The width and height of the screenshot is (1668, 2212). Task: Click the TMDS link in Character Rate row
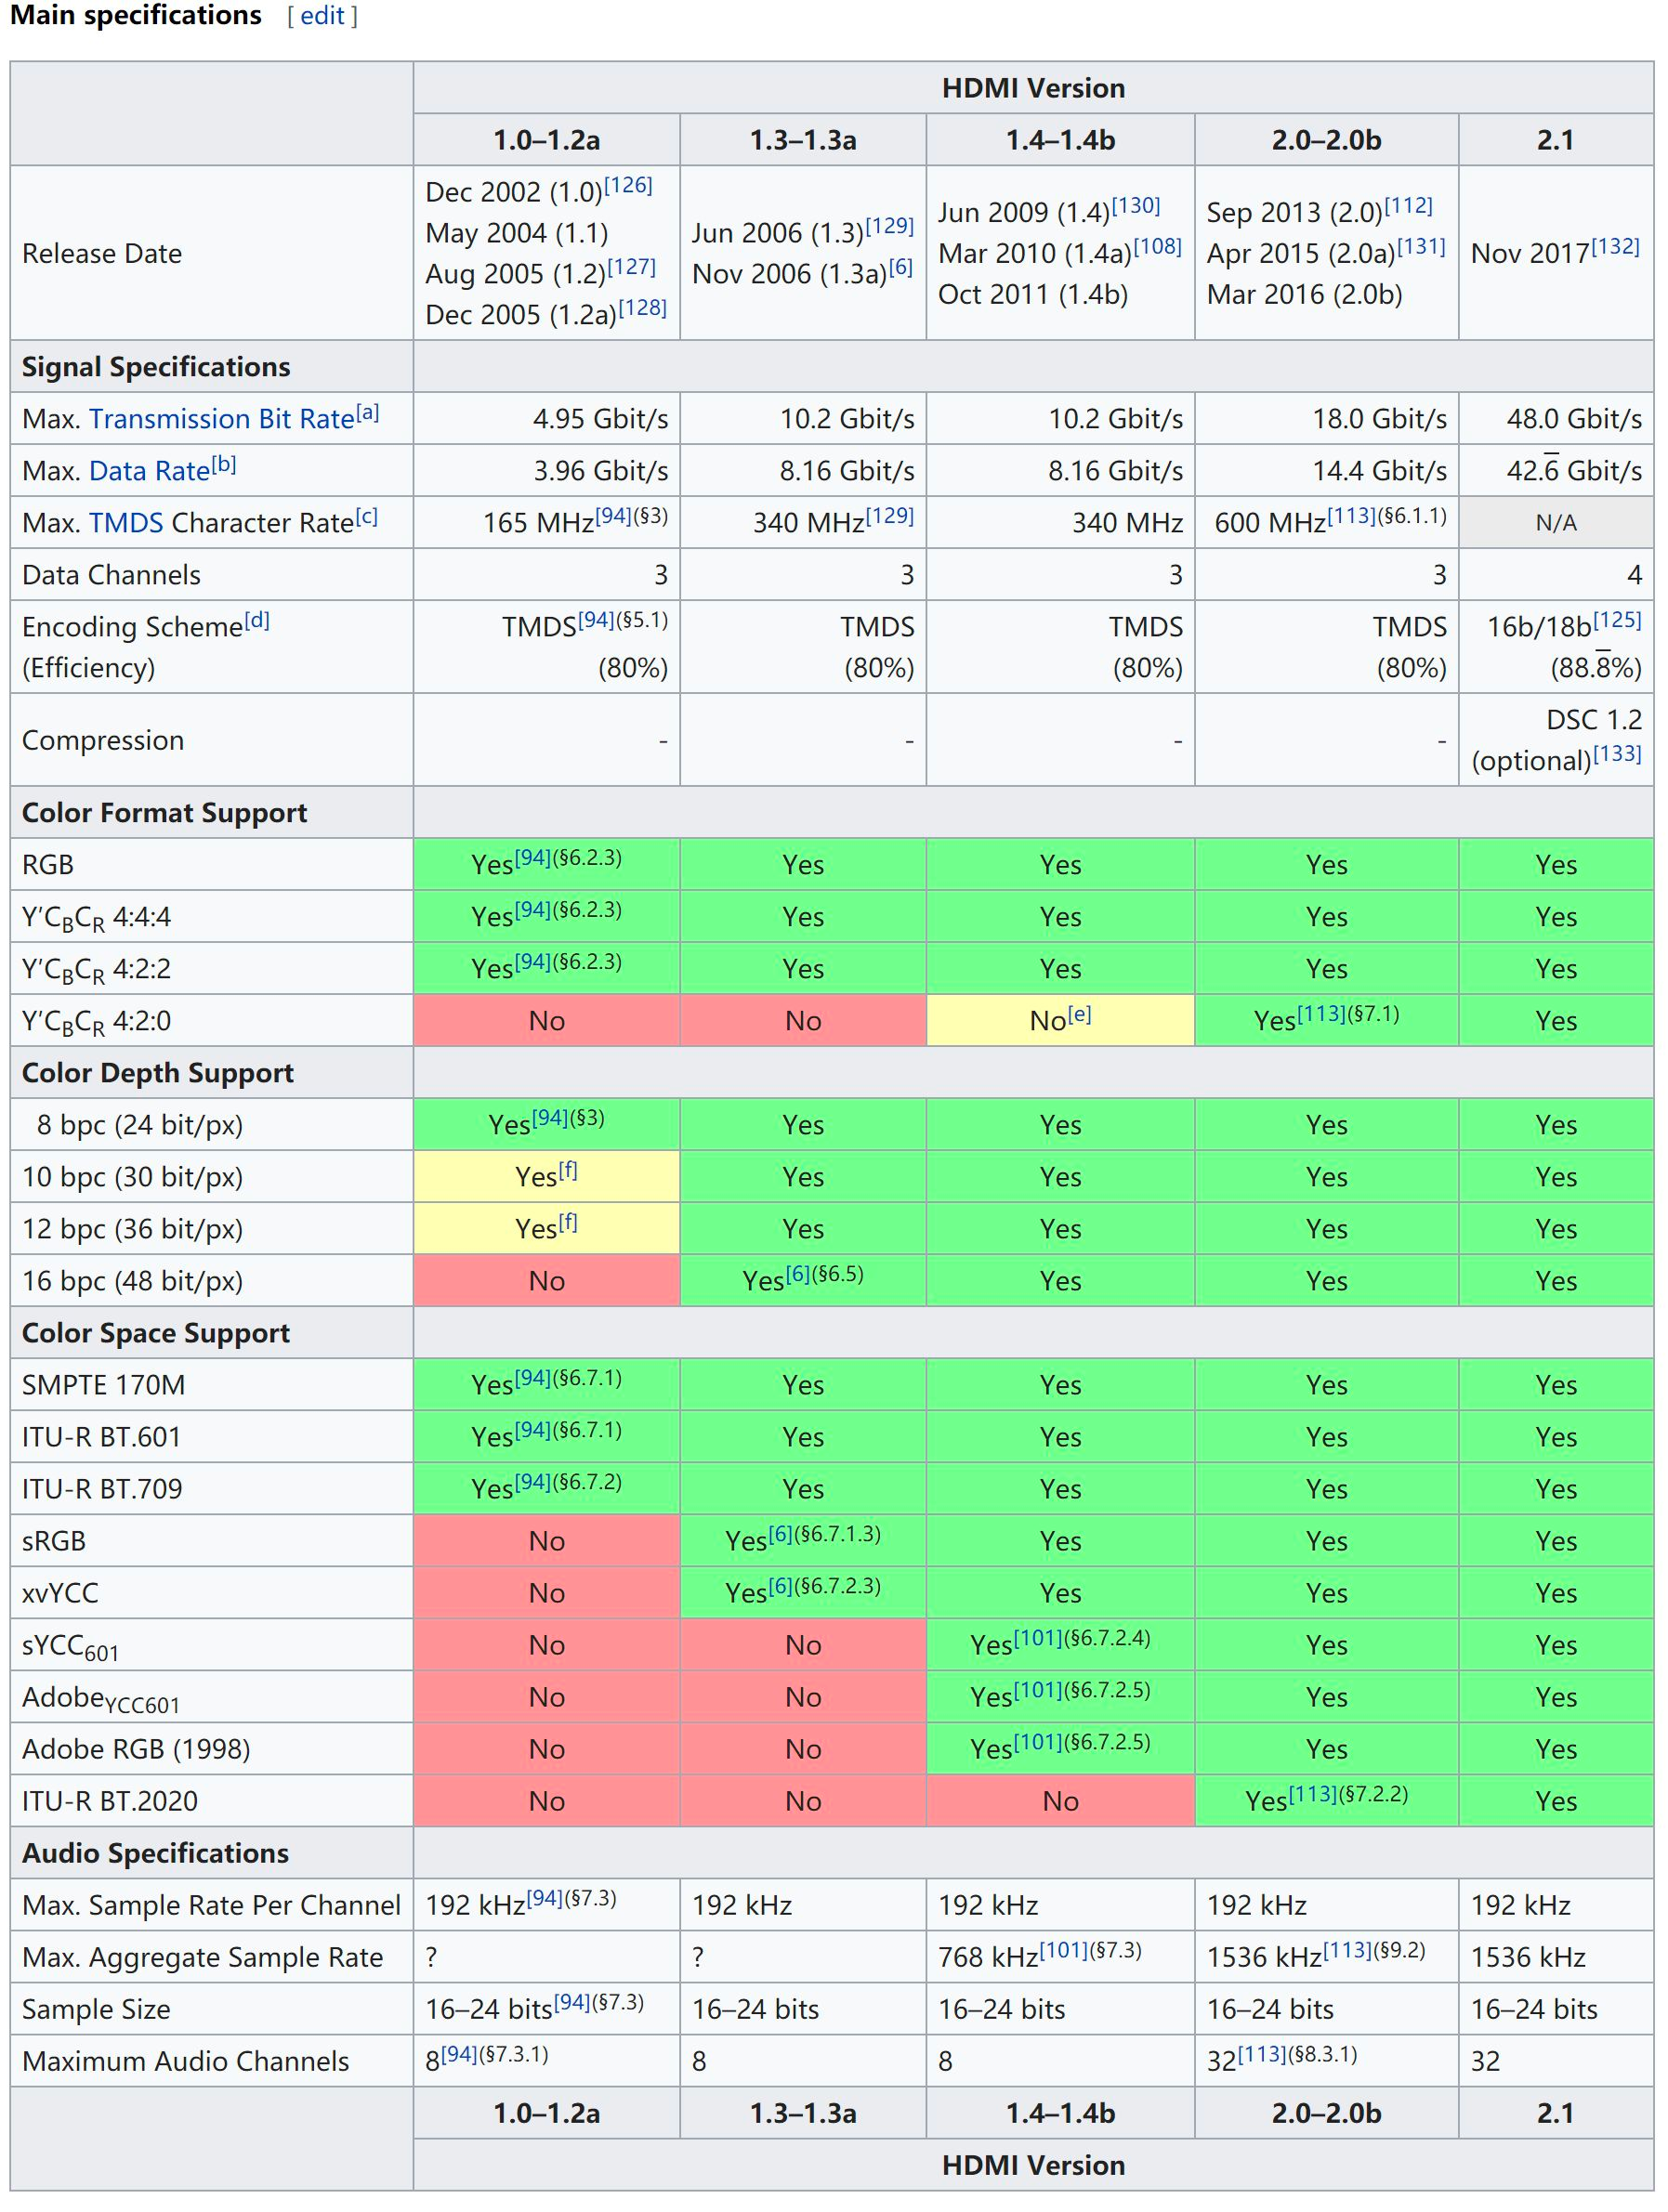(126, 521)
